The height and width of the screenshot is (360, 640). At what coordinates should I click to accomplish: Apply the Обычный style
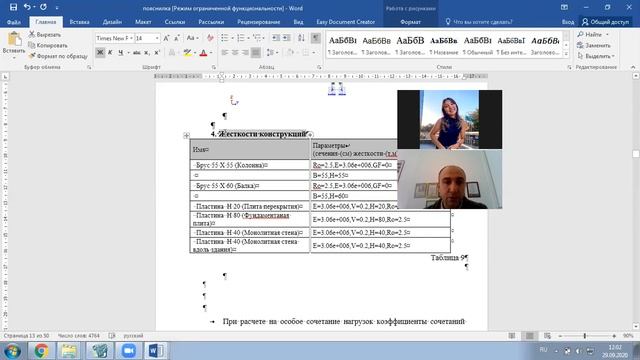[x=478, y=45]
